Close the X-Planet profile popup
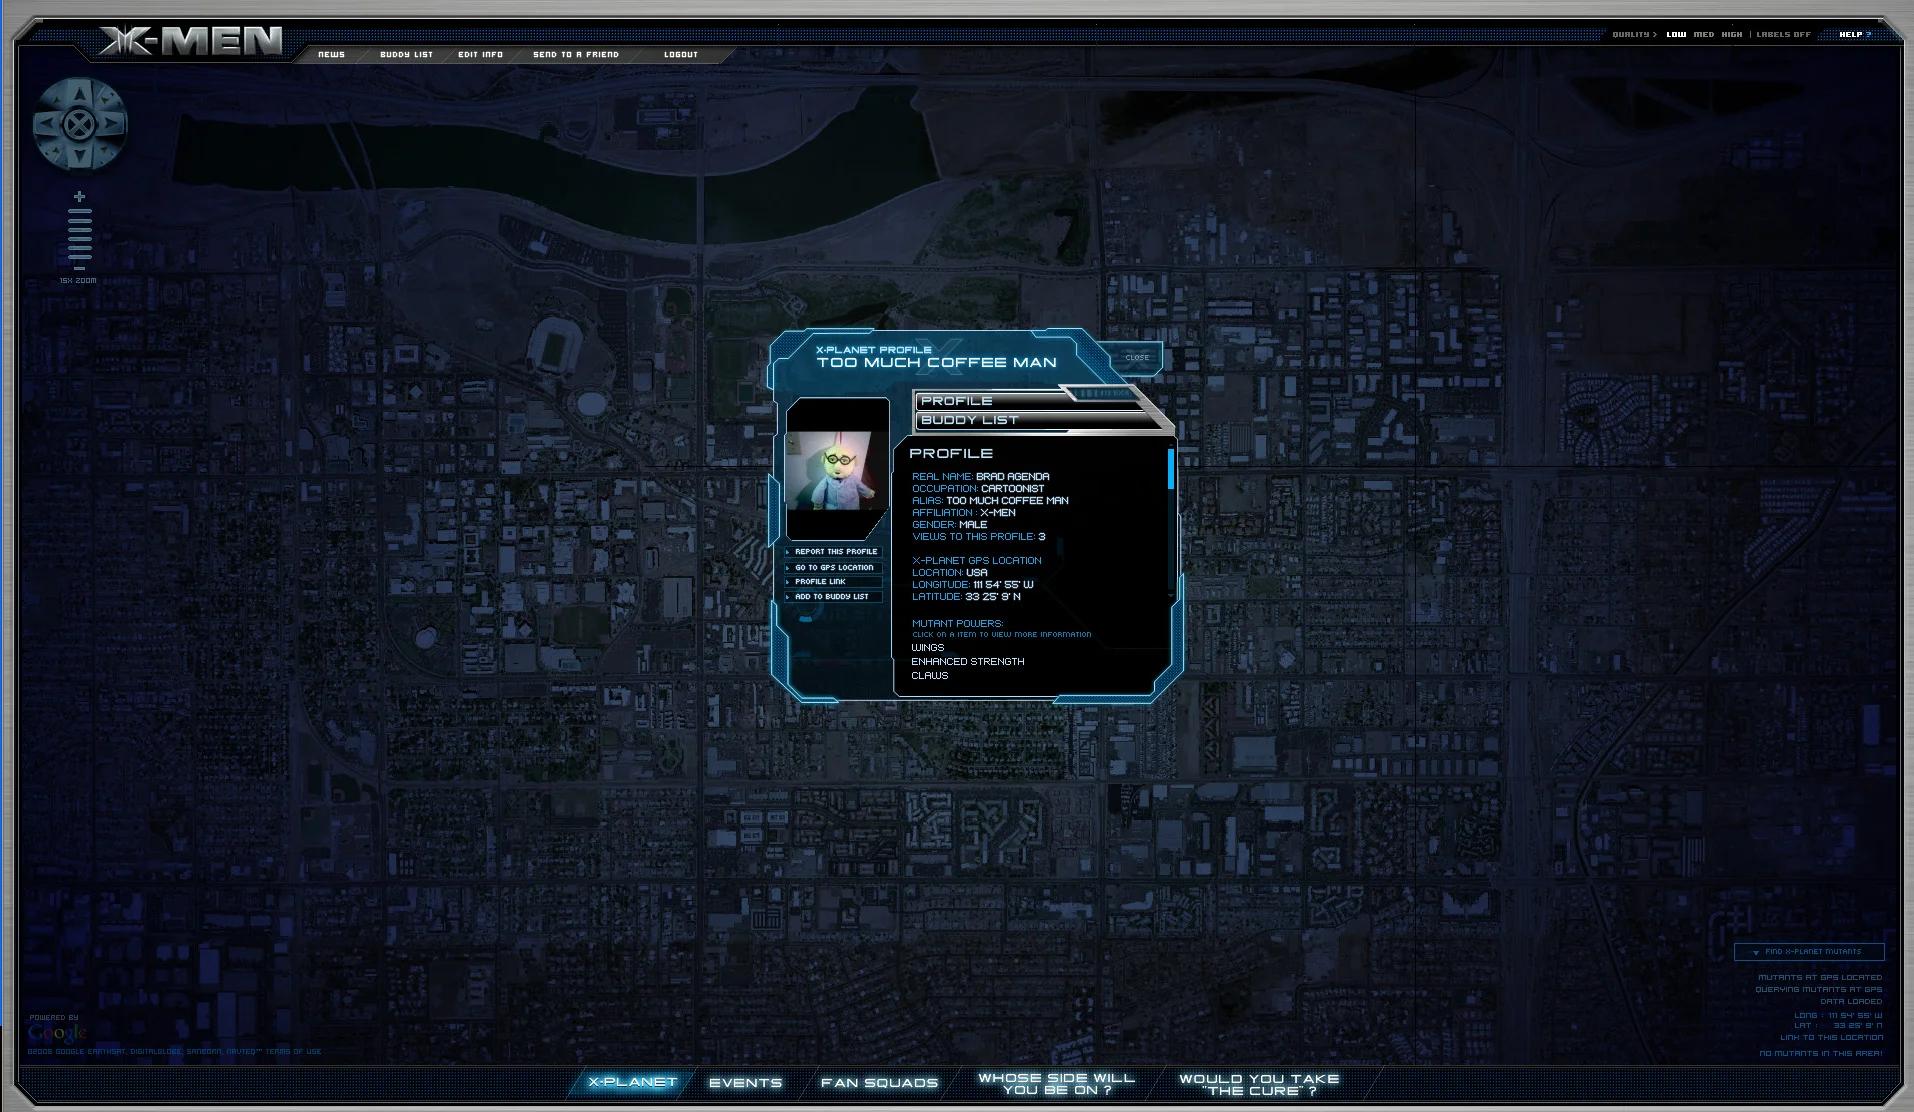This screenshot has height=1112, width=1914. click(1137, 357)
